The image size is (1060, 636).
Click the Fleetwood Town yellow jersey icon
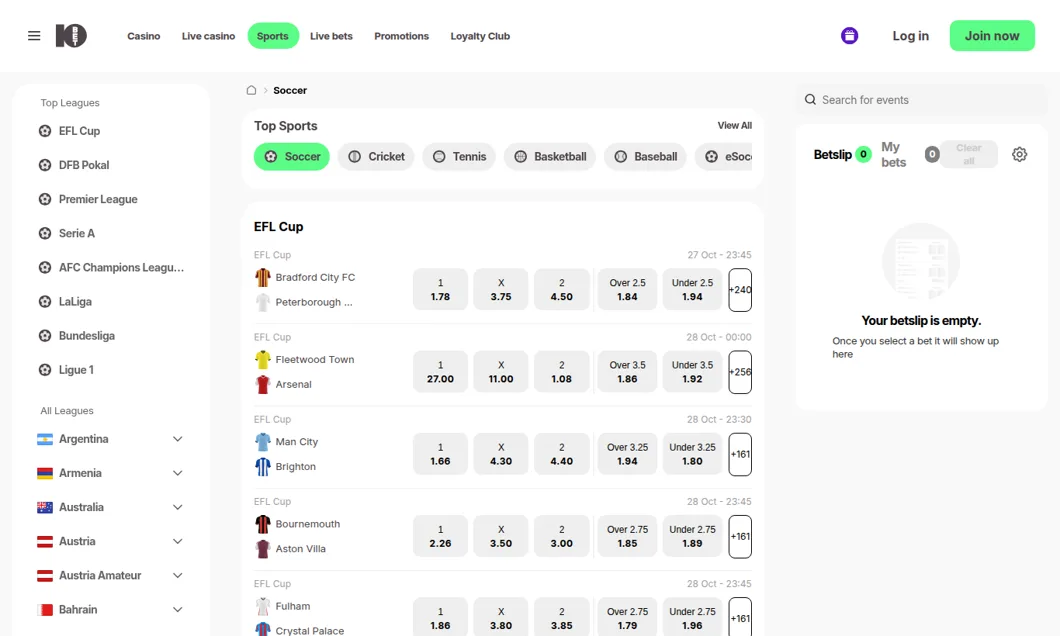(263, 360)
